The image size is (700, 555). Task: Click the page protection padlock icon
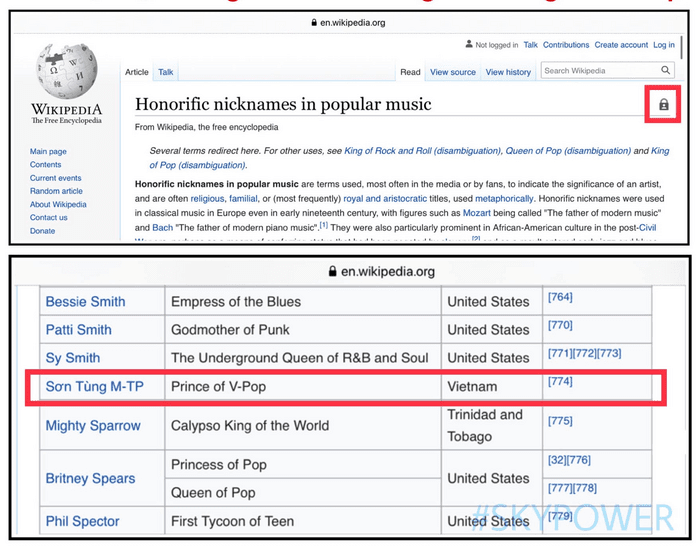coord(664,104)
